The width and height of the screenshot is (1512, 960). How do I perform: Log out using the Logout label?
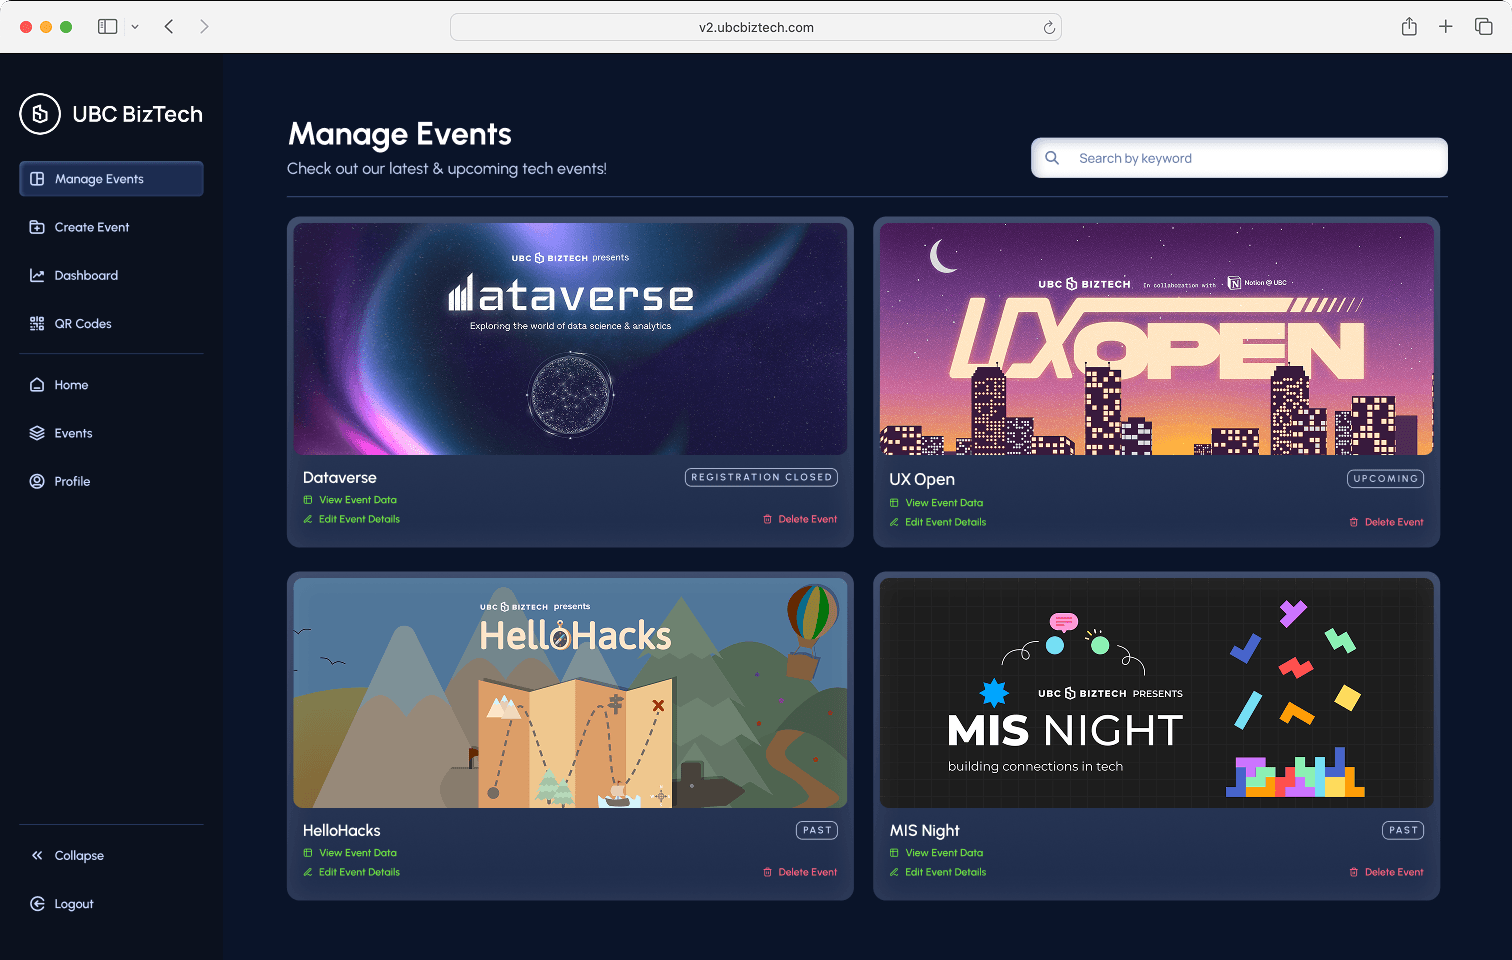coord(74,904)
